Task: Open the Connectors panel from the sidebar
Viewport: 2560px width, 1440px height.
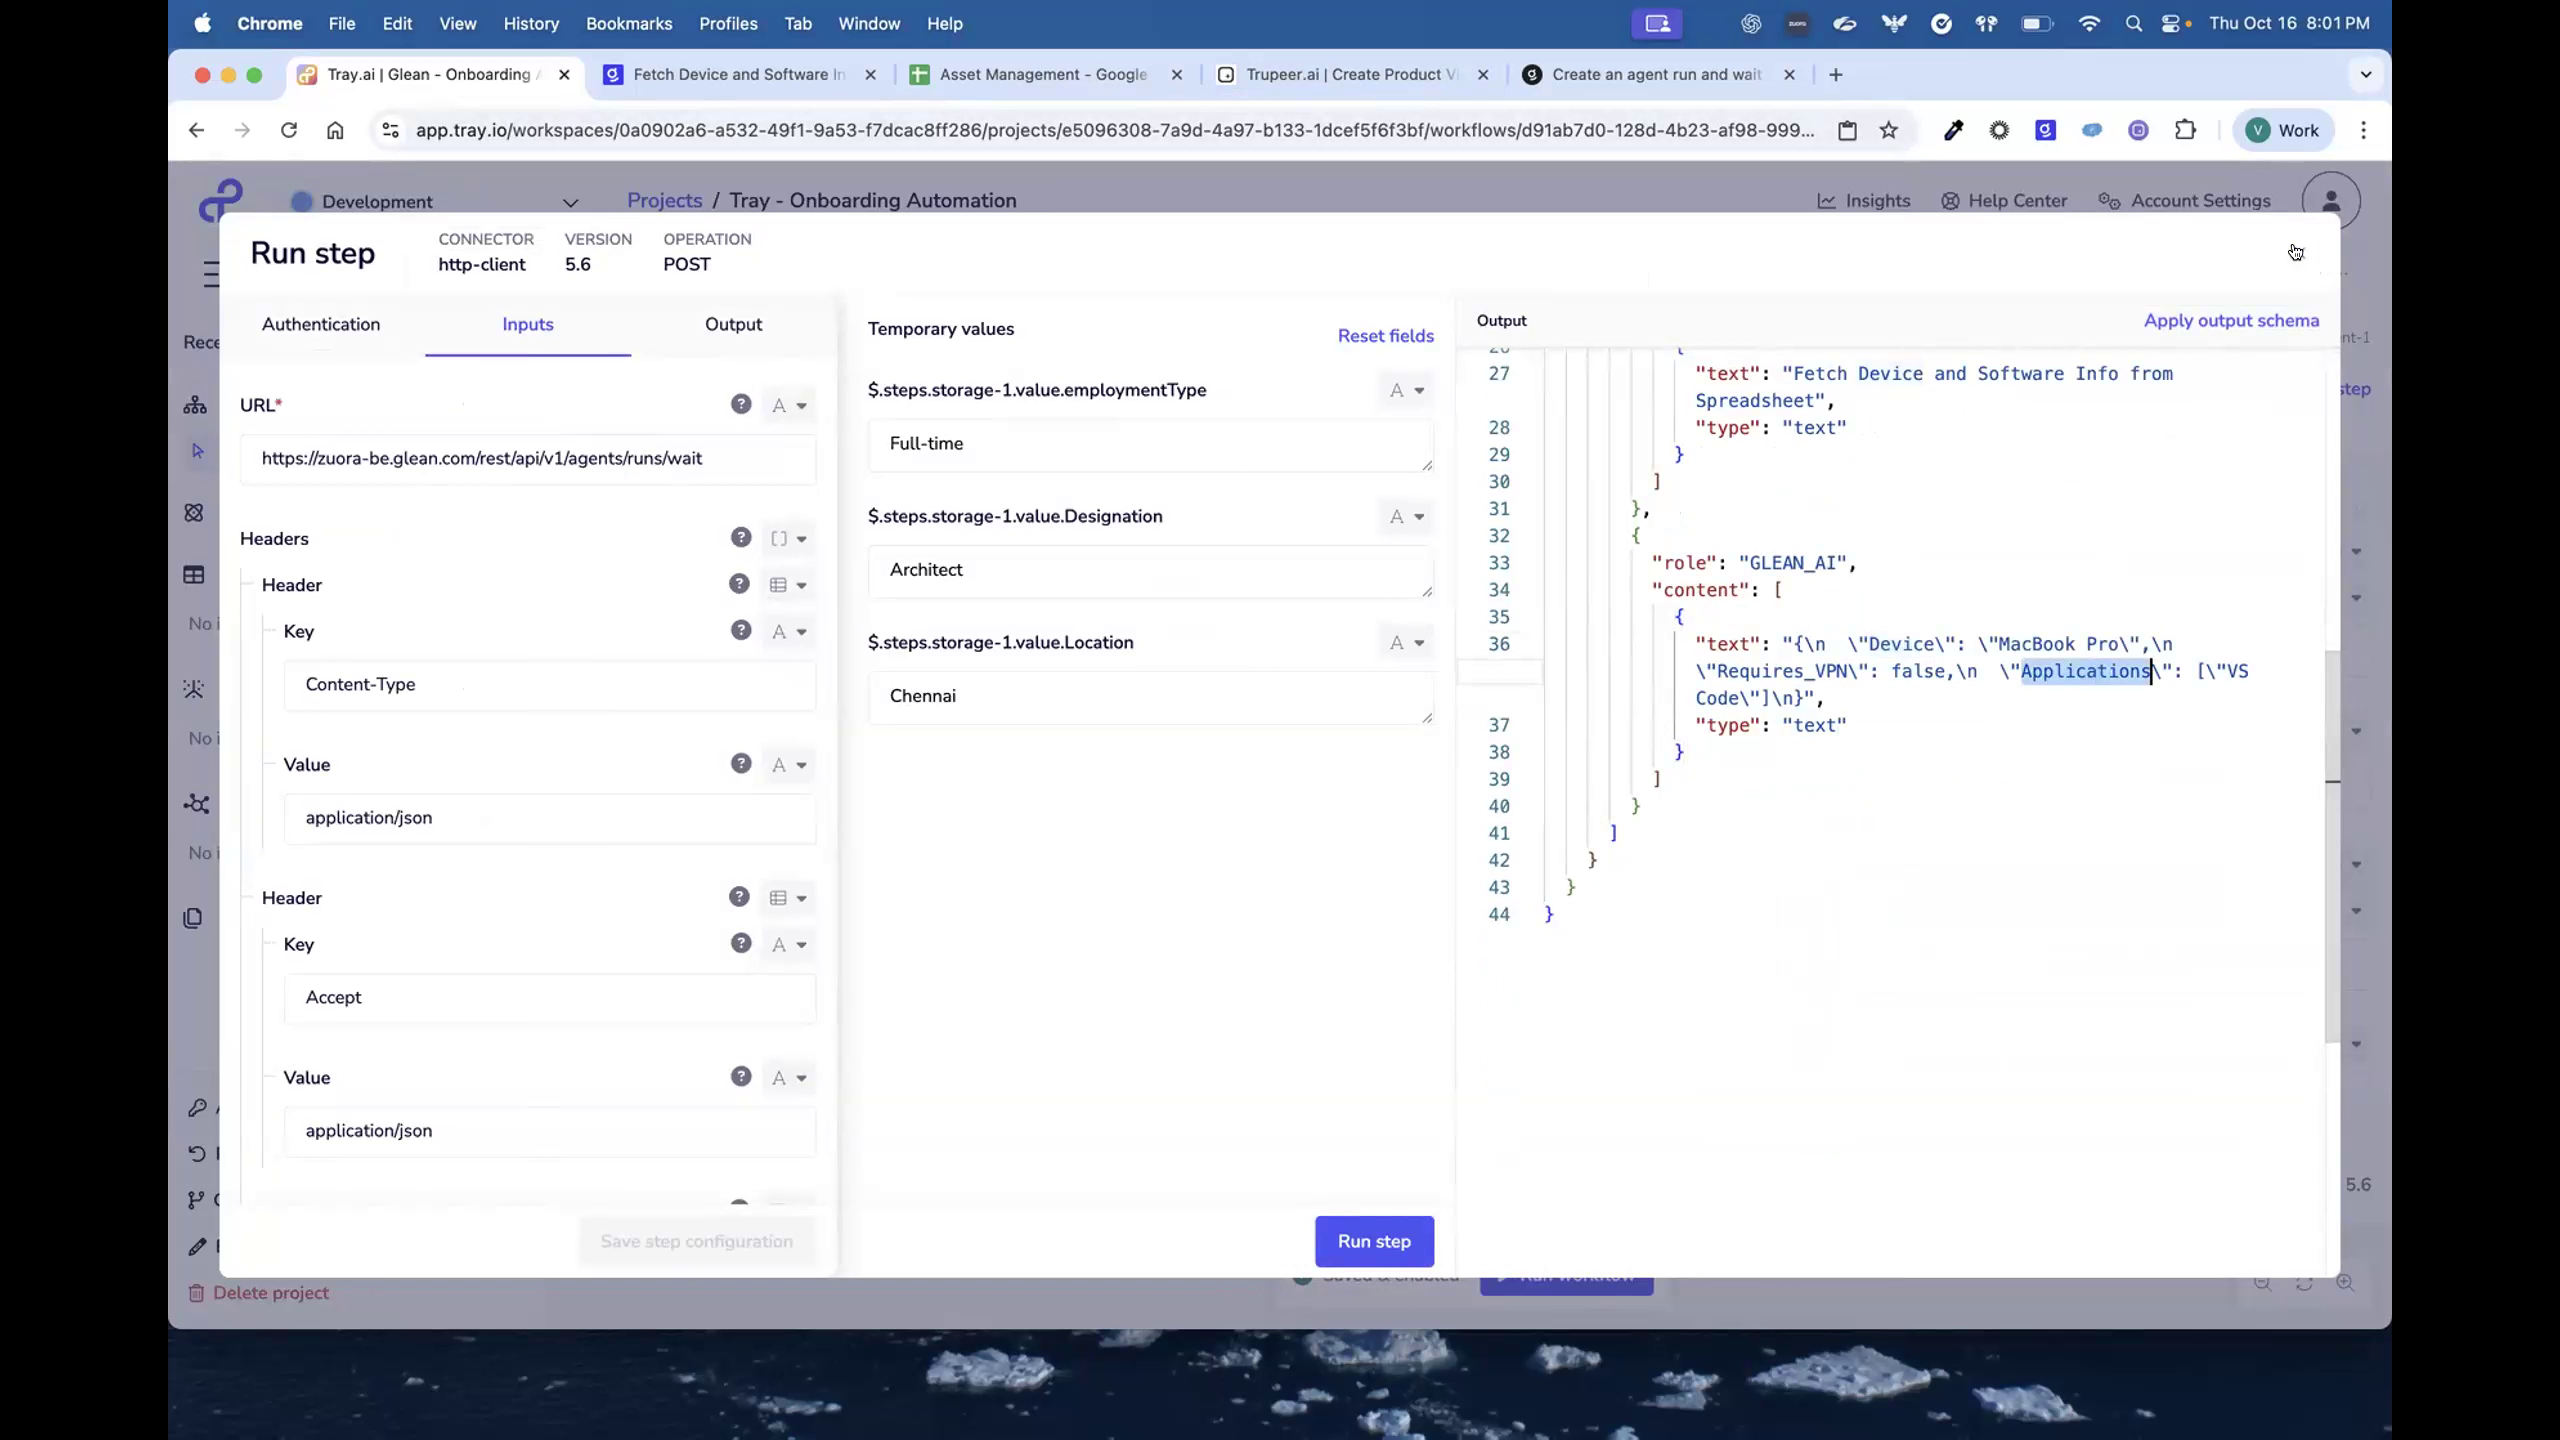Action: pos(195,512)
